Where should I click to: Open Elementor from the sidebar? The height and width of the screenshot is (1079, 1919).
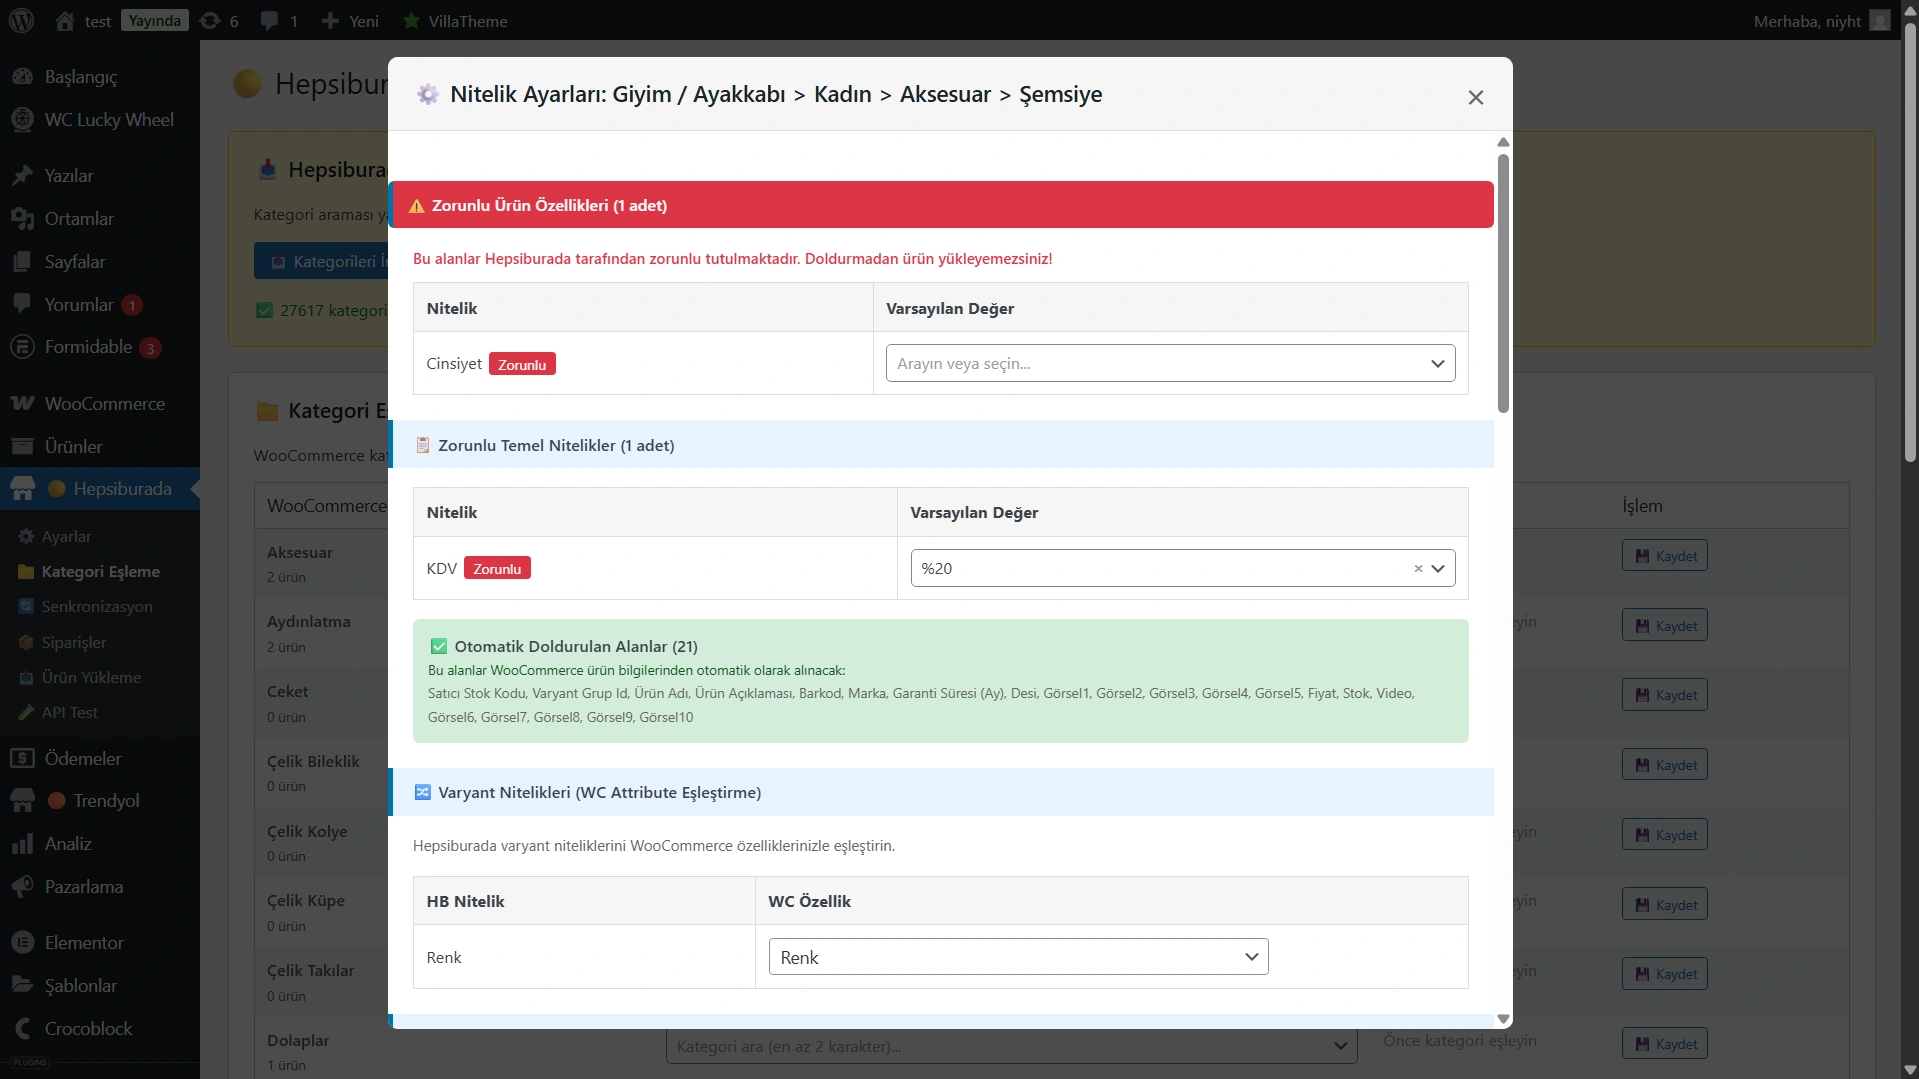[84, 942]
